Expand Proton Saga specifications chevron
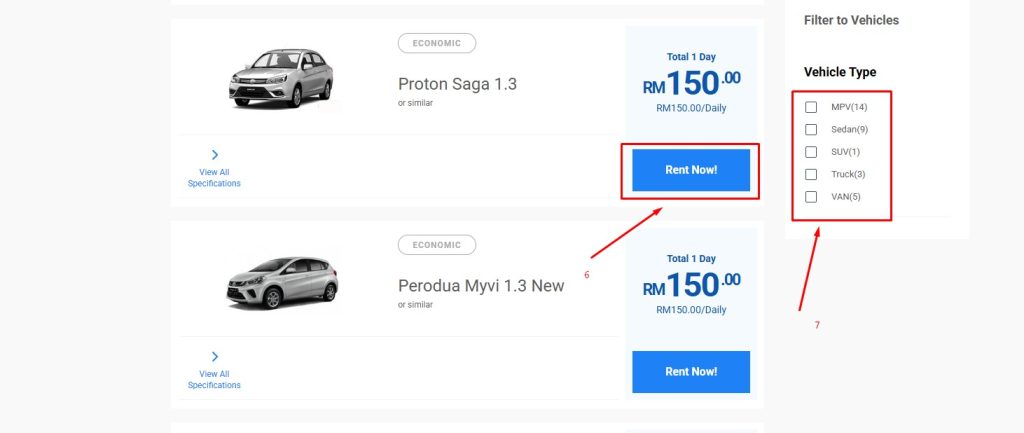This screenshot has height=433, width=1024. 215,155
